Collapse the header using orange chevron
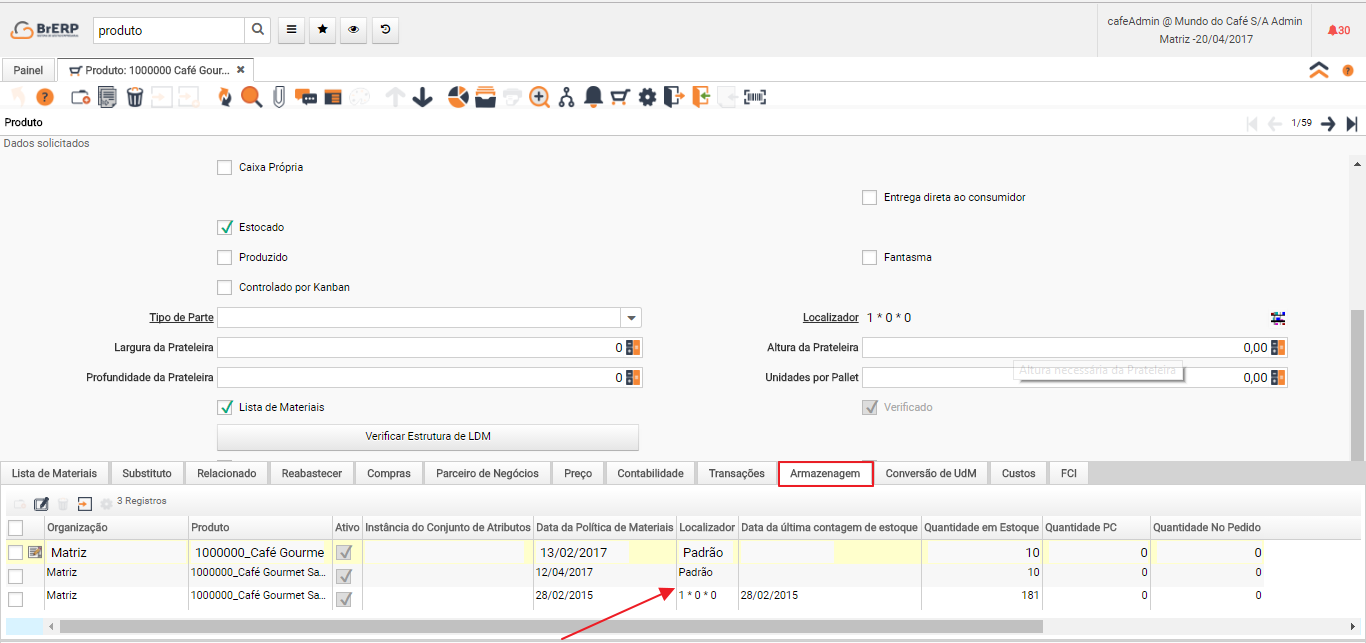This screenshot has height=643, width=1366. (x=1319, y=70)
